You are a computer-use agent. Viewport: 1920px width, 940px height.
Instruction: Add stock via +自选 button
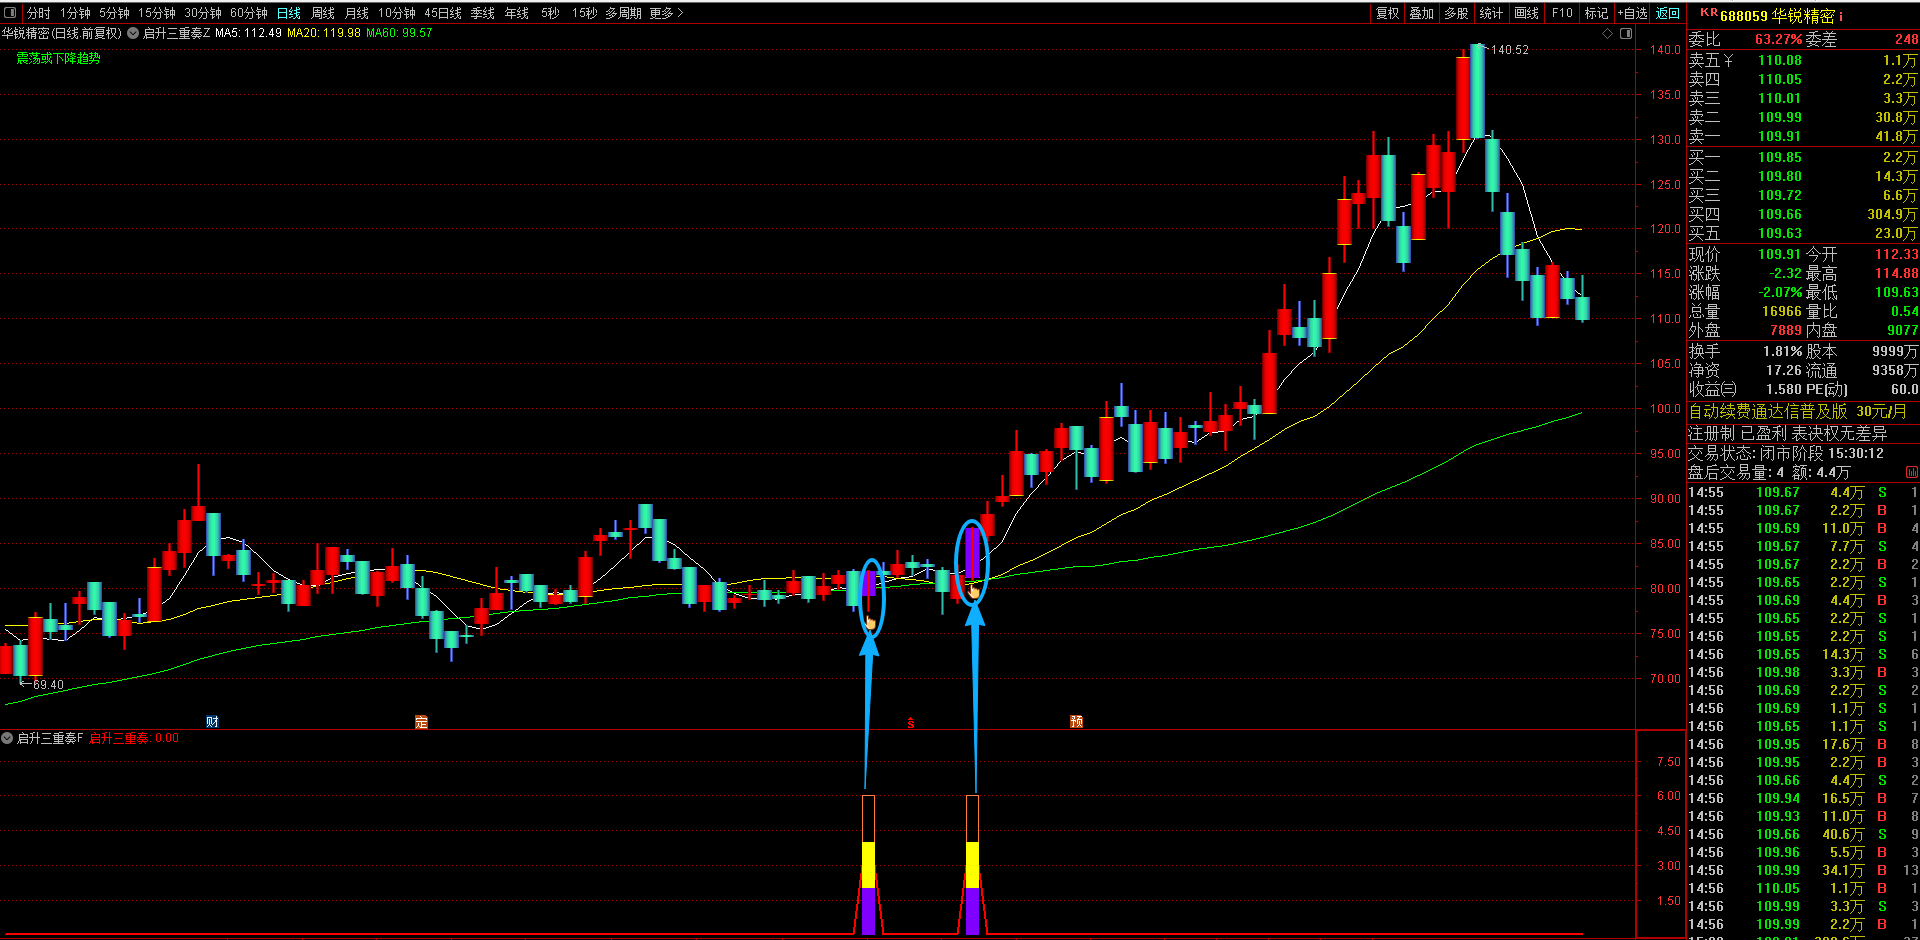pyautogui.click(x=1633, y=13)
